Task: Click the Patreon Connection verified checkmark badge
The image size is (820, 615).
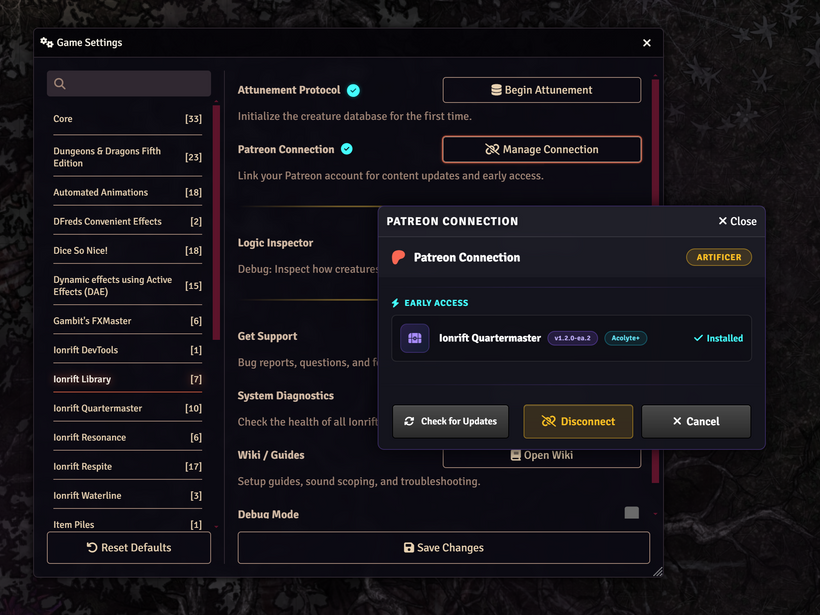Action: pos(347,149)
